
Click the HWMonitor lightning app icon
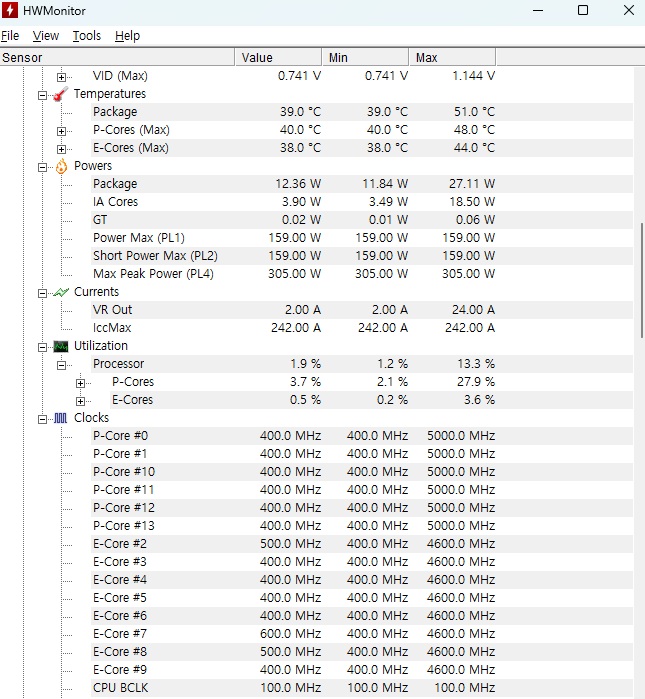(x=9, y=10)
